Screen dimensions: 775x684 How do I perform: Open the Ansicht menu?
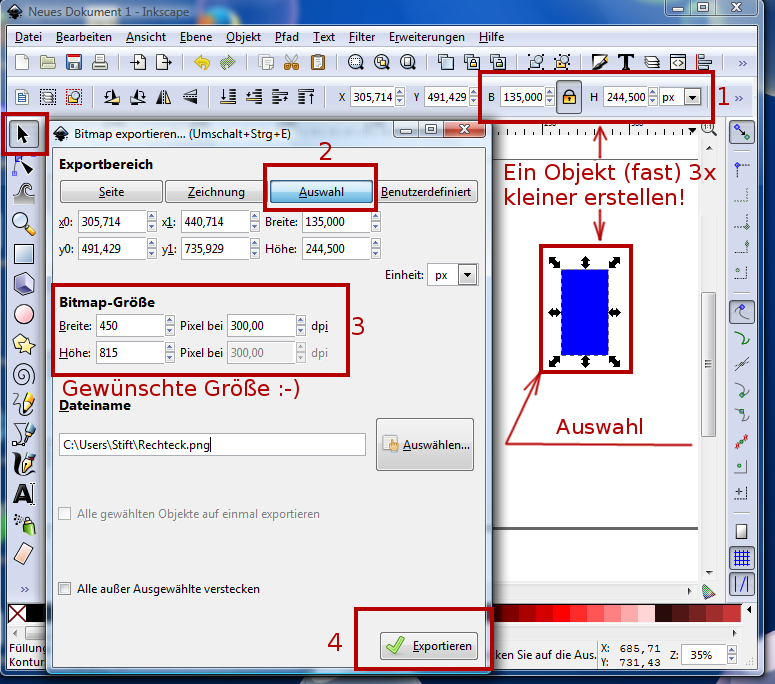[x=146, y=37]
